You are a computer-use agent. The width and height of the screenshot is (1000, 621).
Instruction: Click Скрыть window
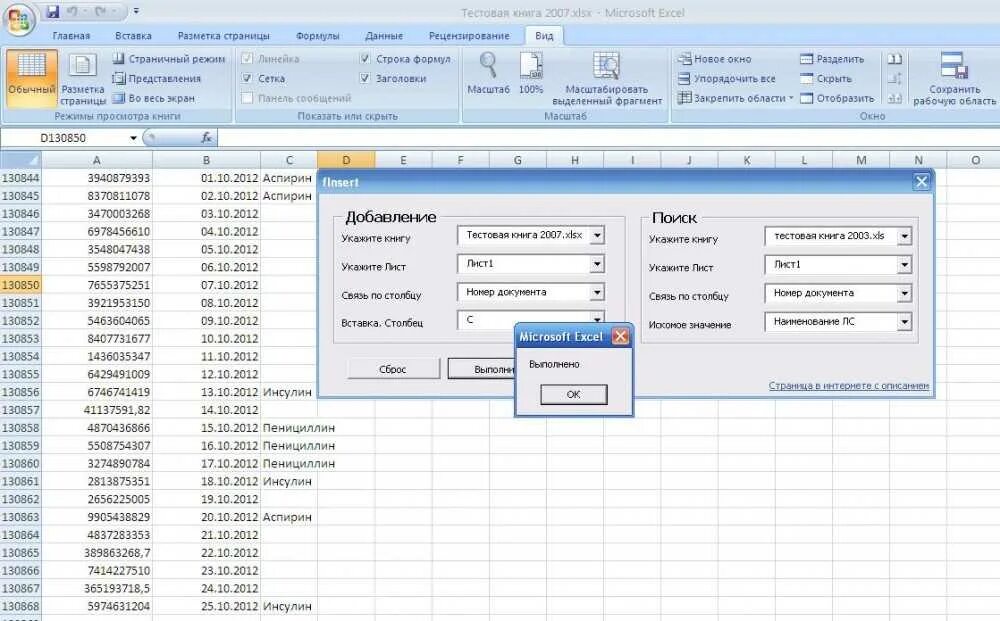(826, 78)
